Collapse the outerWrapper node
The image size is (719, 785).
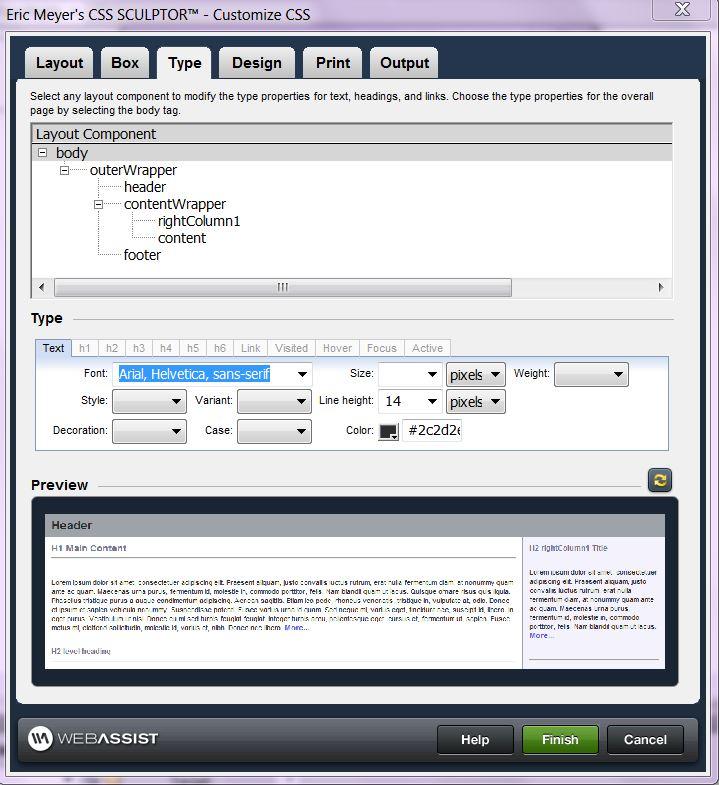click(x=65, y=170)
